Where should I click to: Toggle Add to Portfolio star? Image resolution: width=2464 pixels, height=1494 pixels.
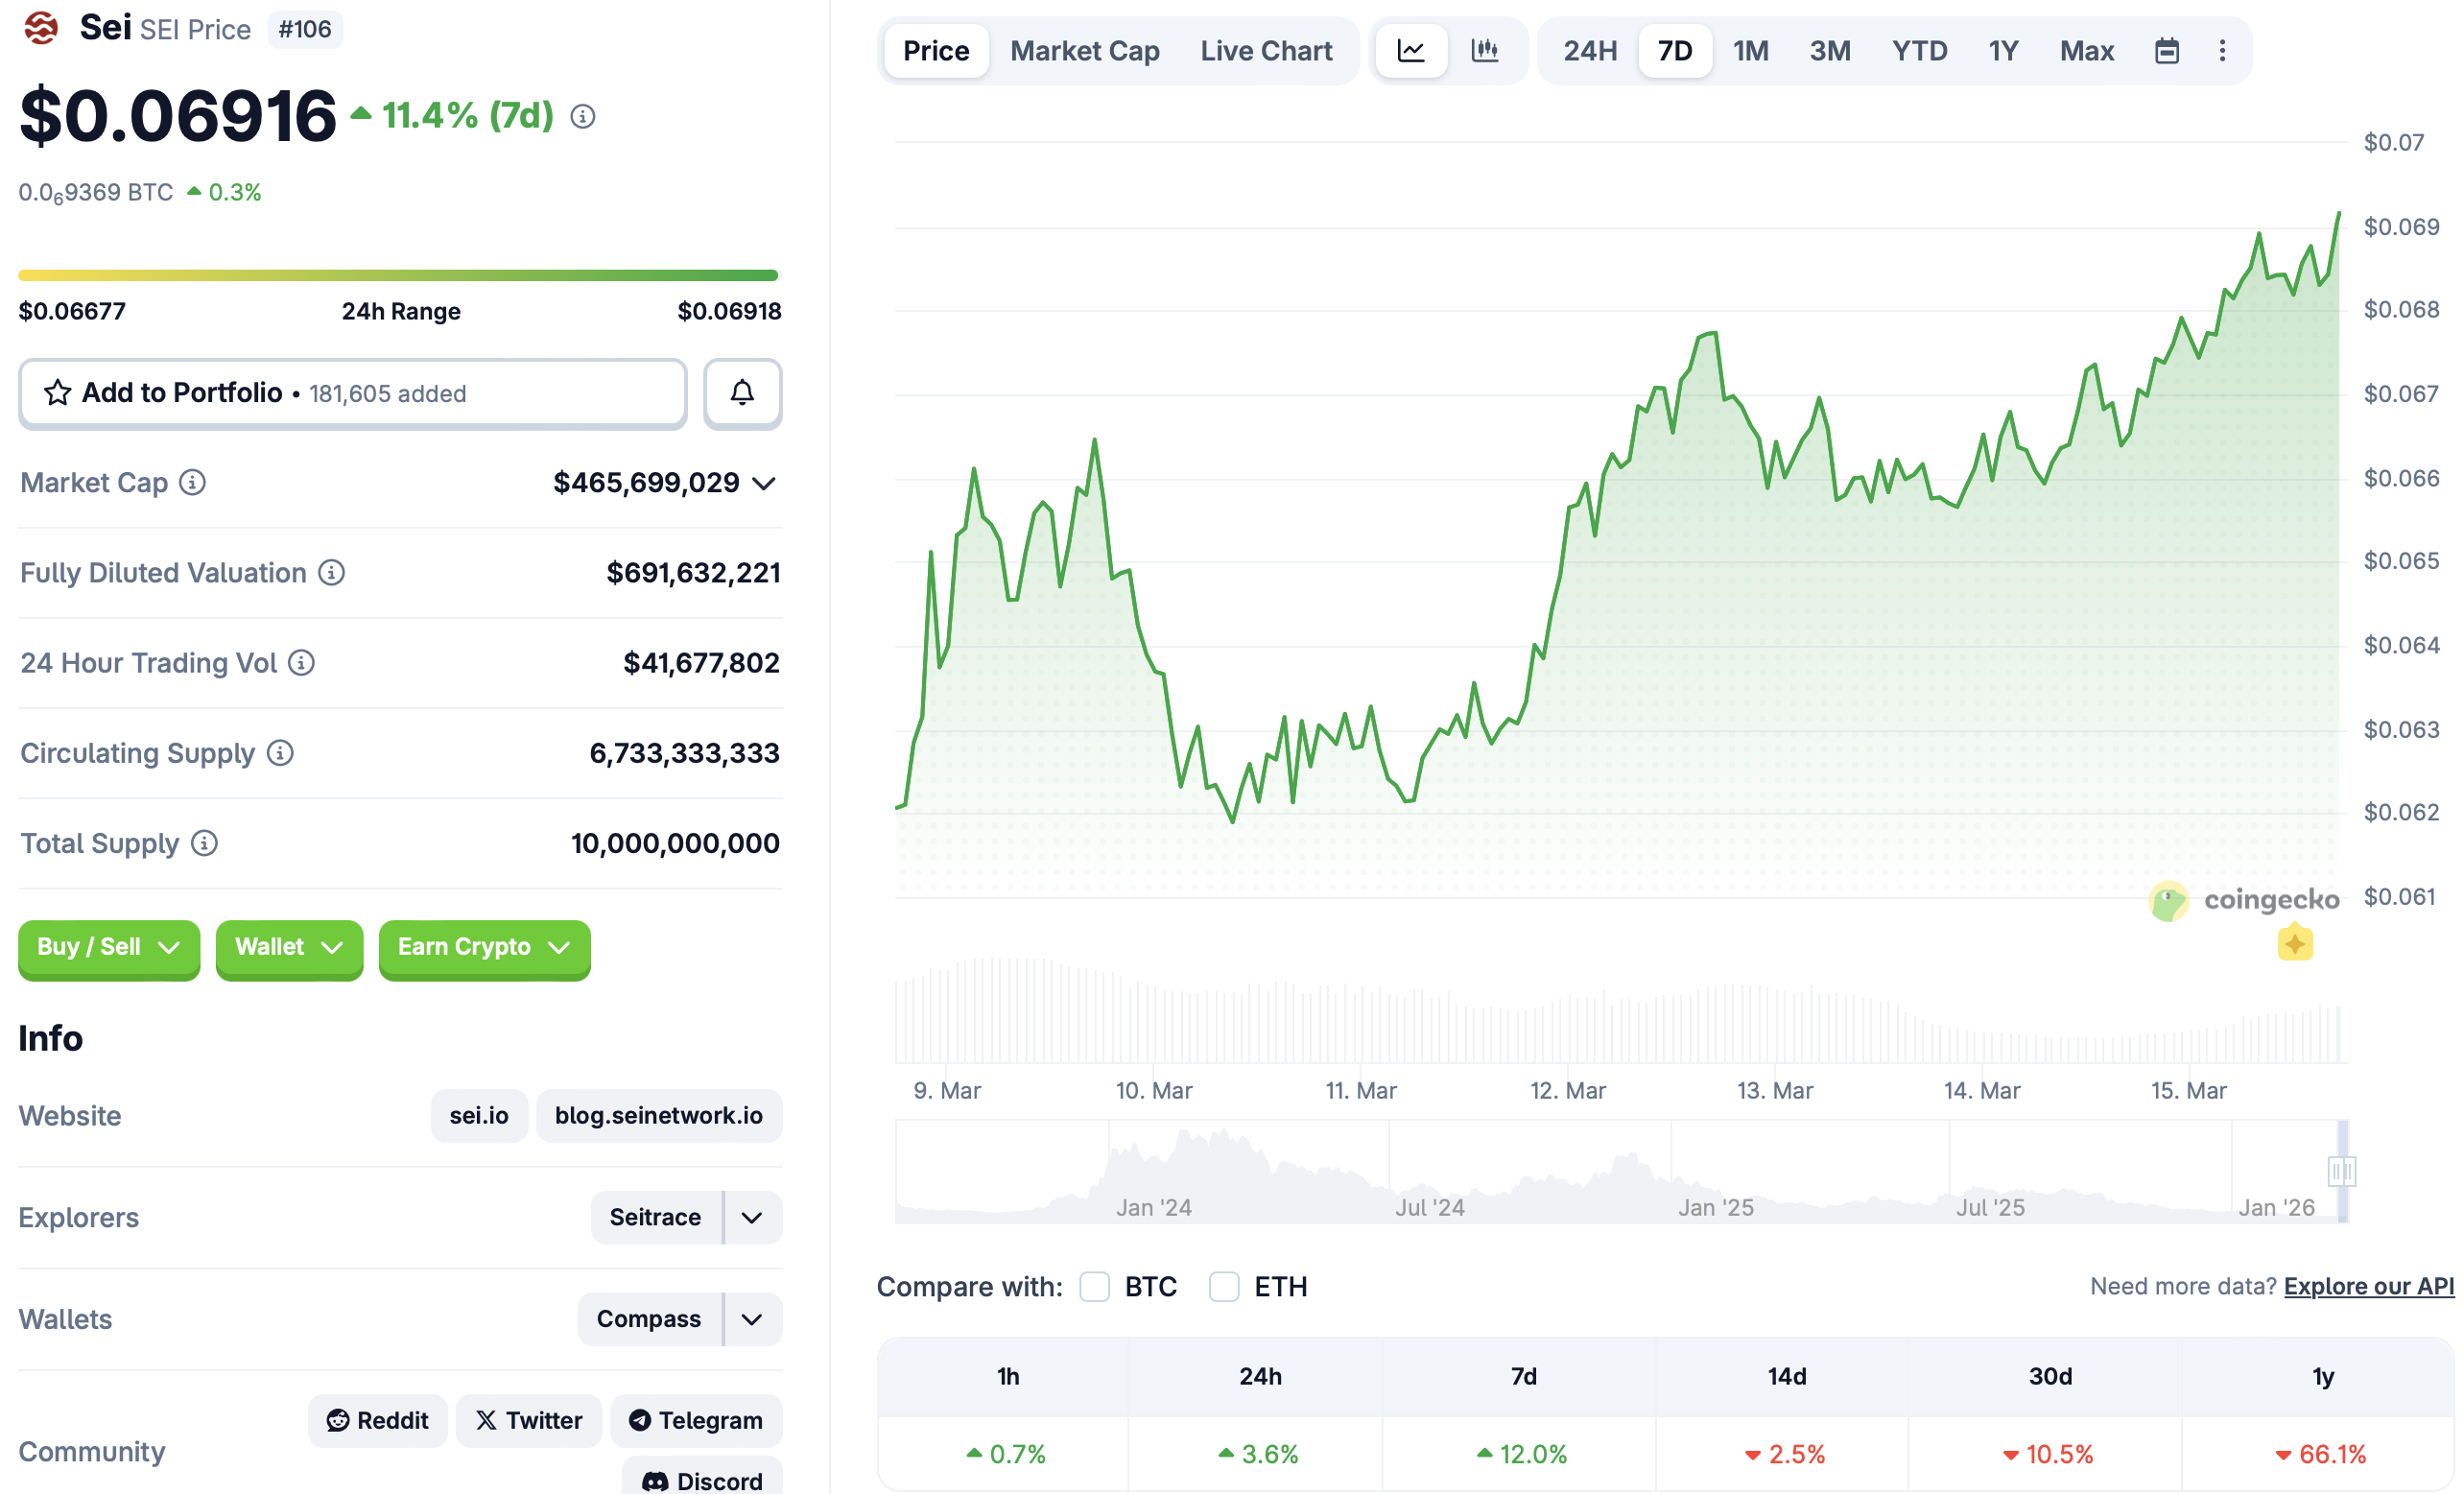click(58, 393)
